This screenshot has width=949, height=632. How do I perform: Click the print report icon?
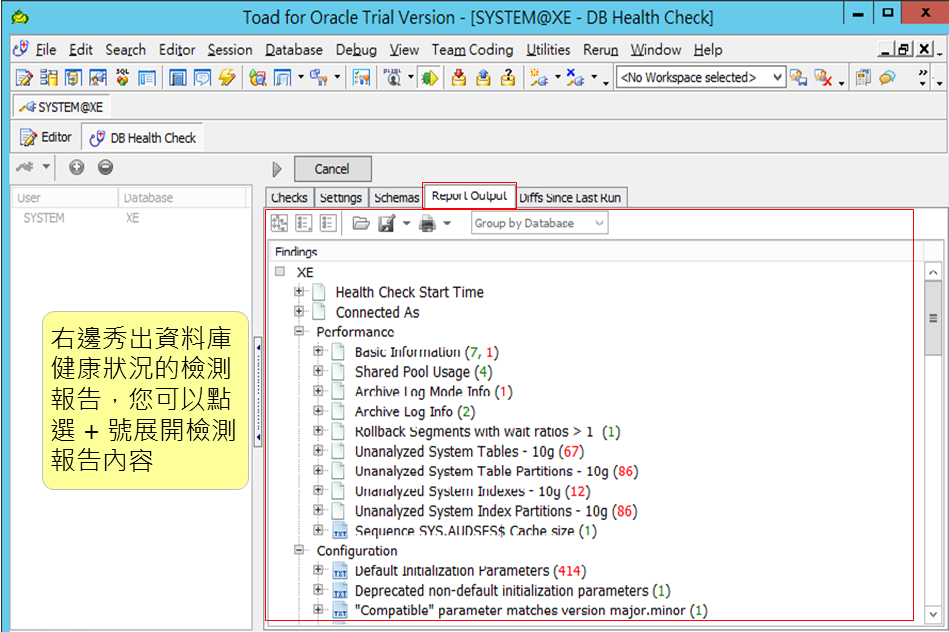pyautogui.click(x=430, y=224)
